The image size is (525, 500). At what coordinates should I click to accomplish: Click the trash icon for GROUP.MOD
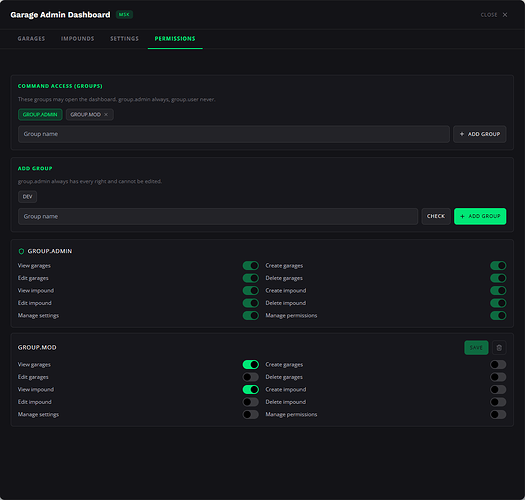click(499, 348)
